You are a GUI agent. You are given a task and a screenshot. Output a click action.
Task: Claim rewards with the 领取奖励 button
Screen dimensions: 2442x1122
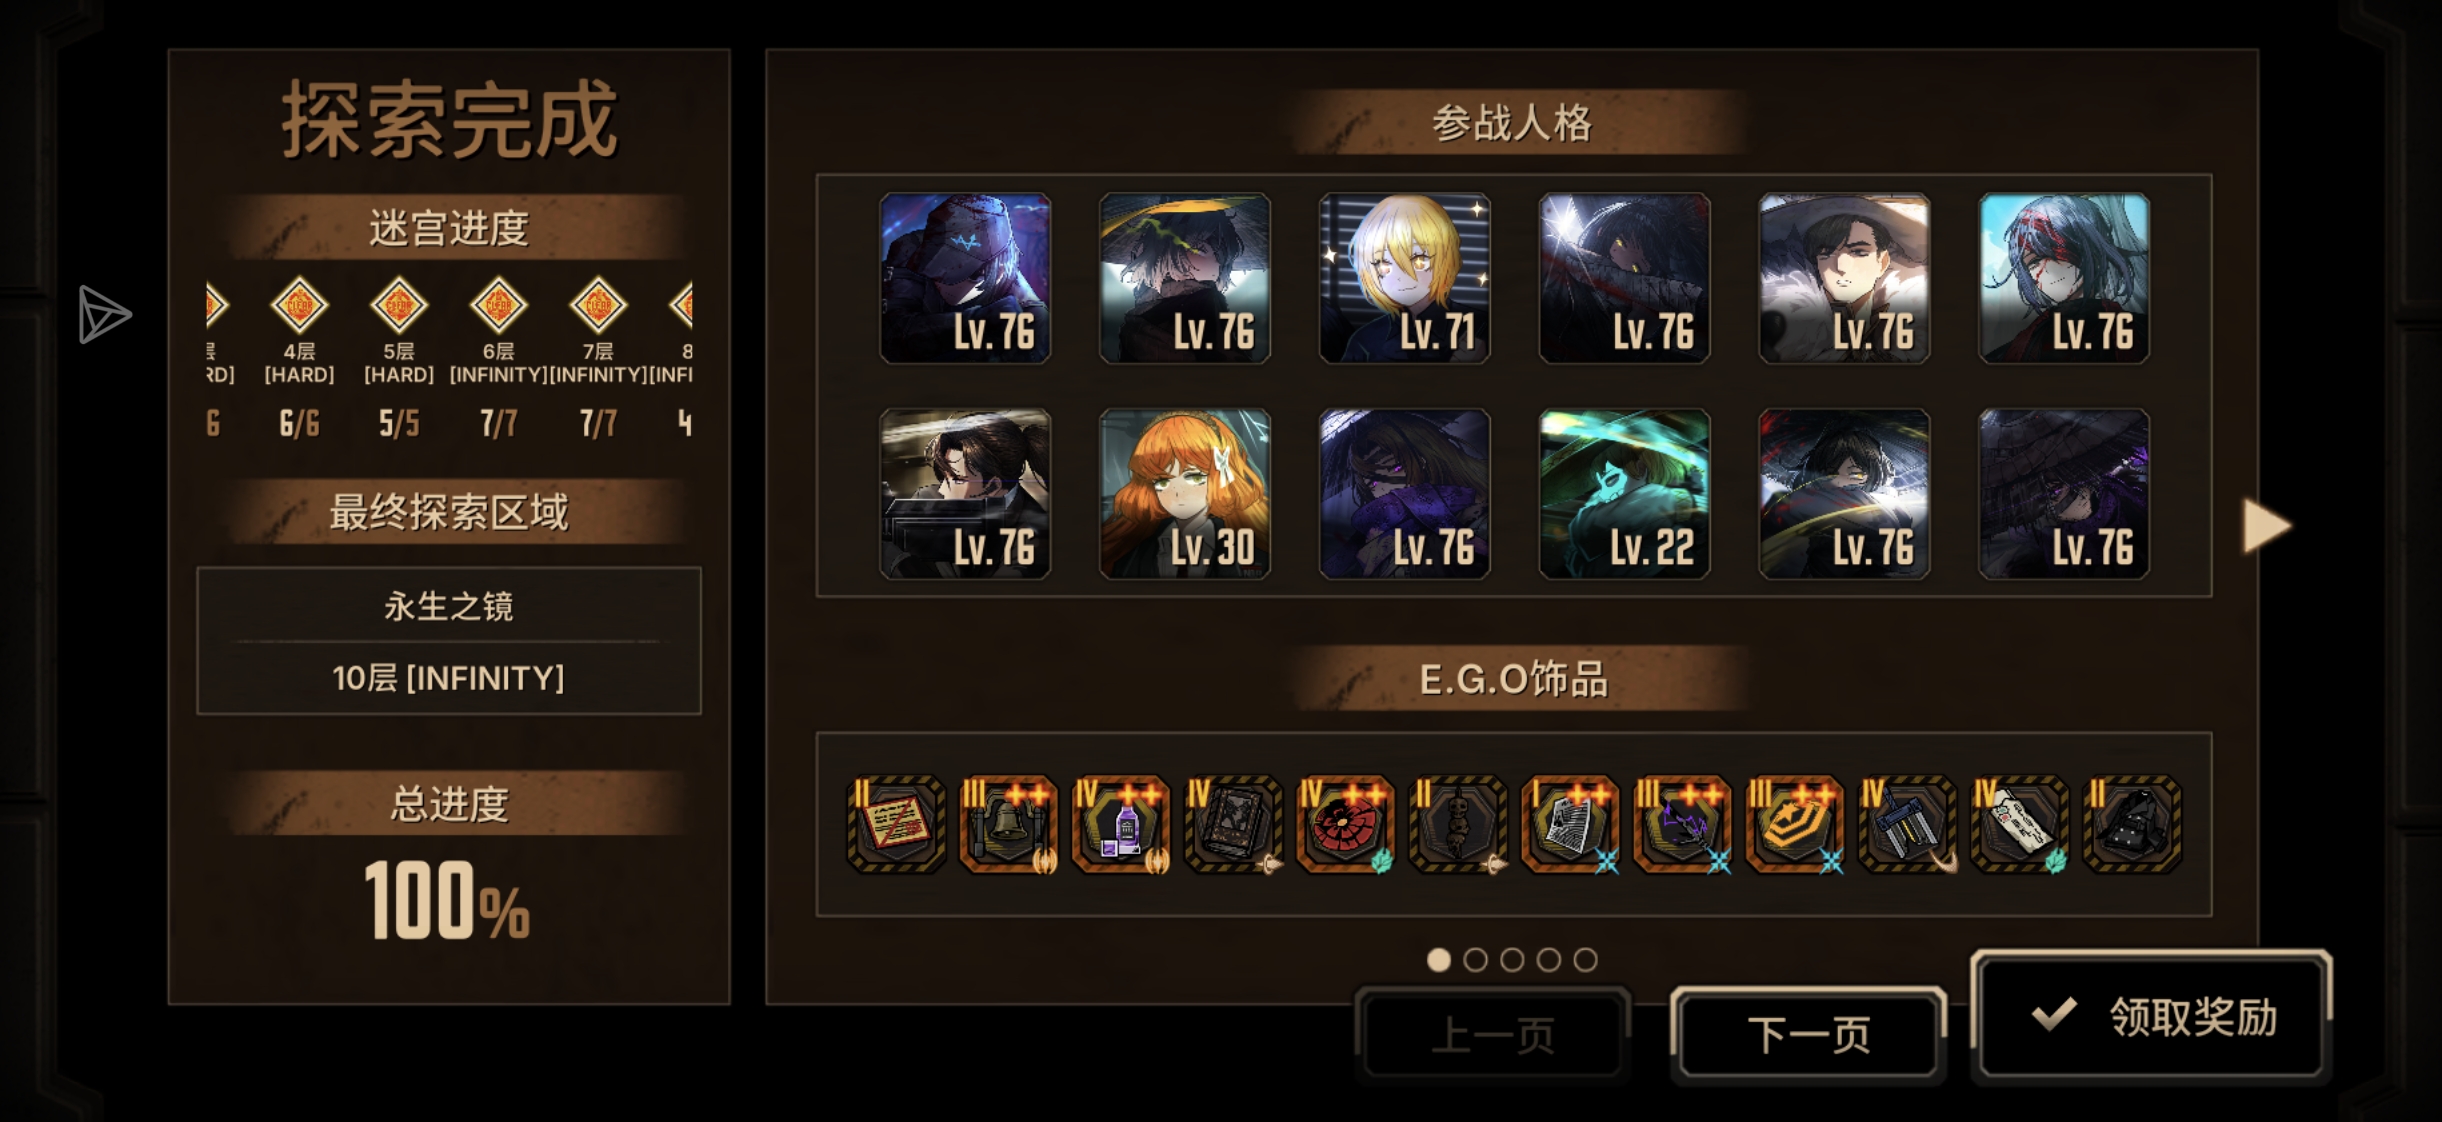(2151, 1016)
